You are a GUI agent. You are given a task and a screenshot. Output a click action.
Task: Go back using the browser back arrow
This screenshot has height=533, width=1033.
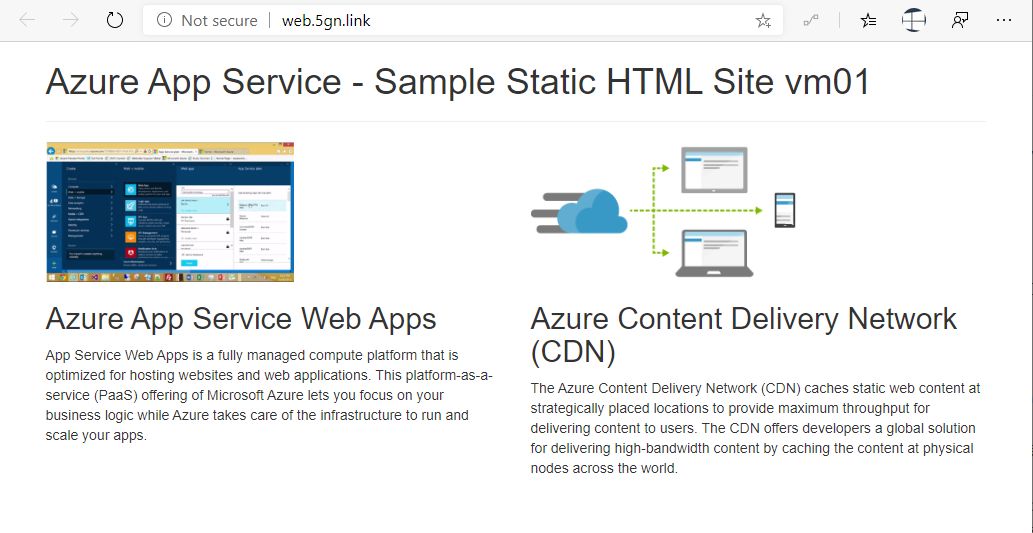point(28,20)
